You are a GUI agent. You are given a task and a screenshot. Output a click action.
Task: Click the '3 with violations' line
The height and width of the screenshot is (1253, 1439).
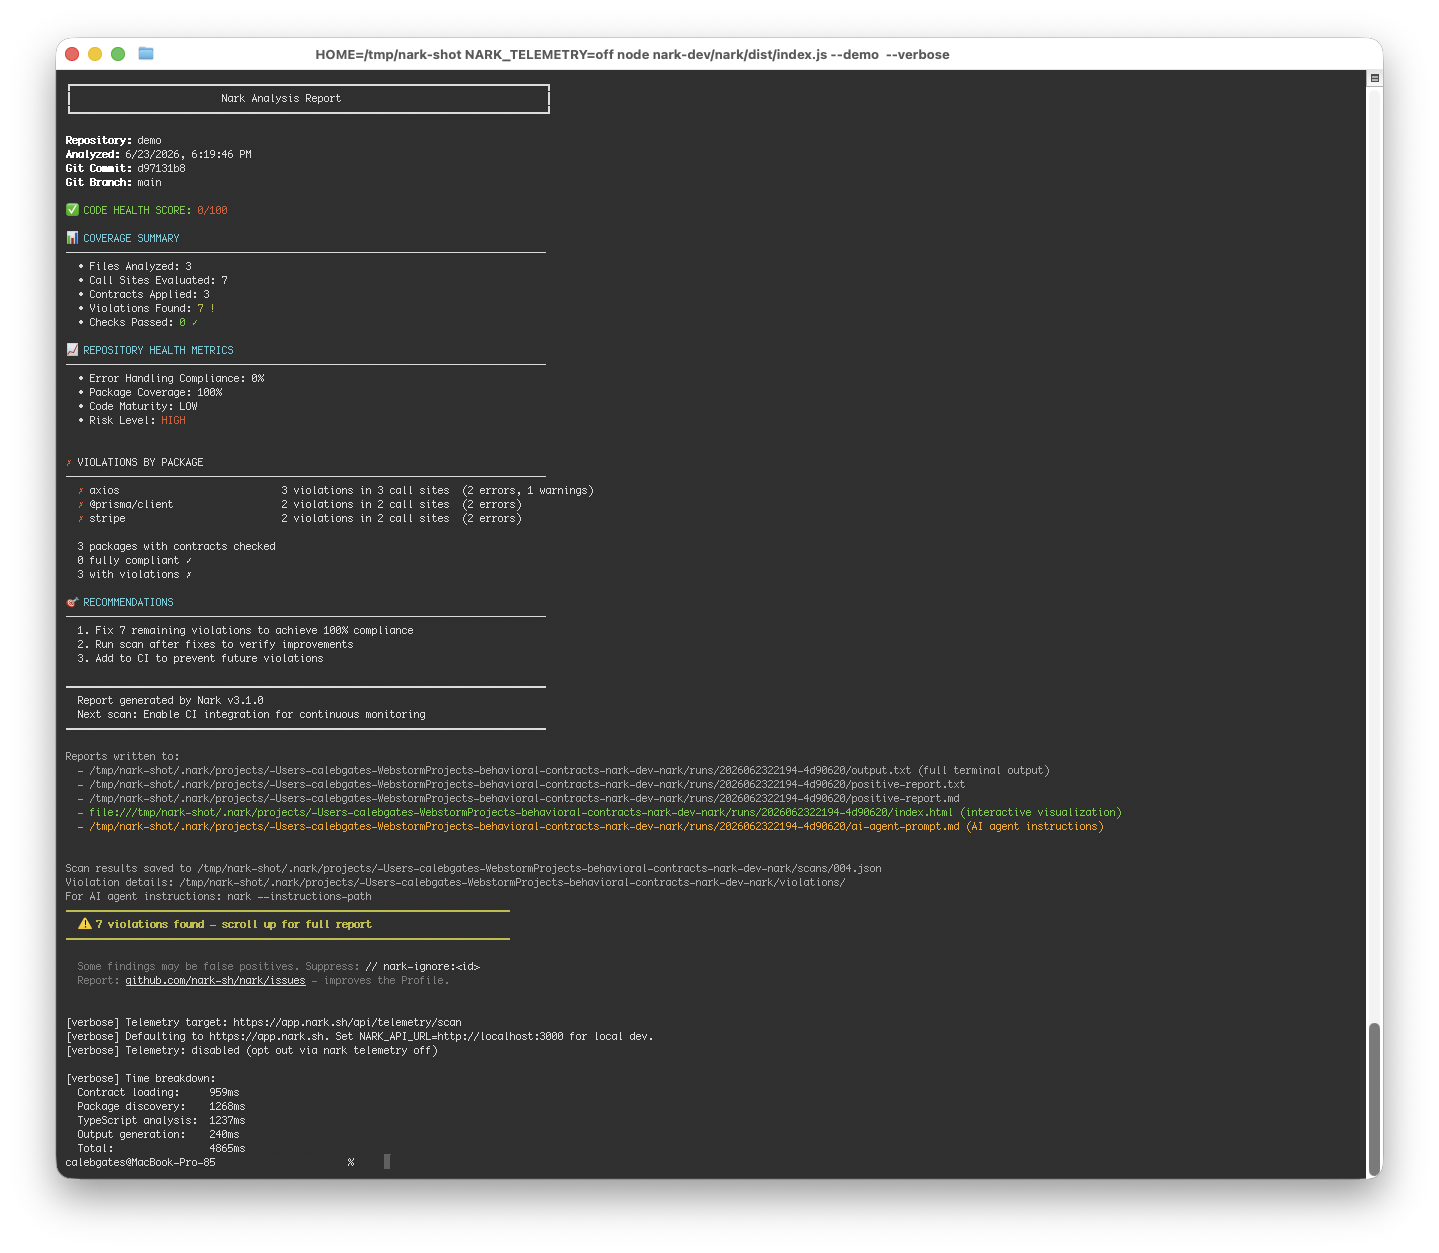click(134, 575)
